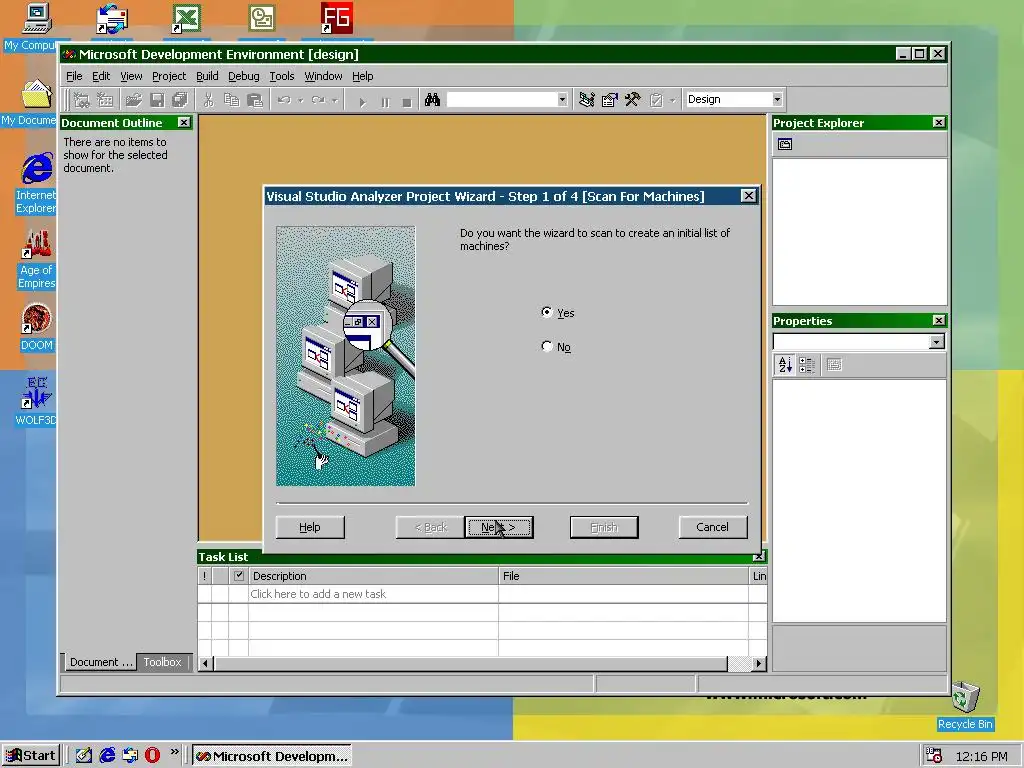Open the Window menu

pos(323,76)
